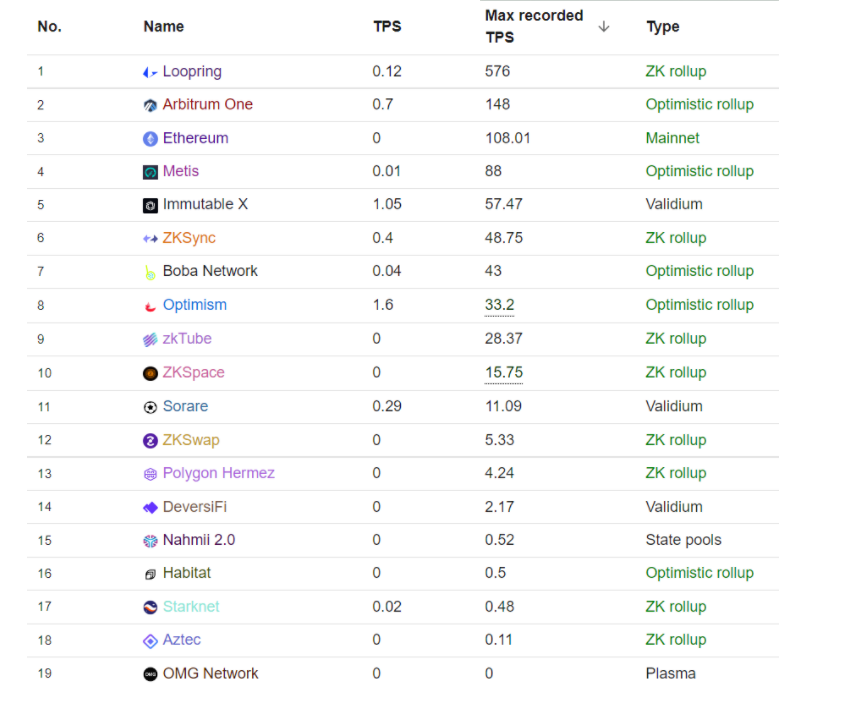Image resolution: width=848 pixels, height=705 pixels.
Task: Click the sort arrow beside Max recorded TPS
Action: pos(604,26)
